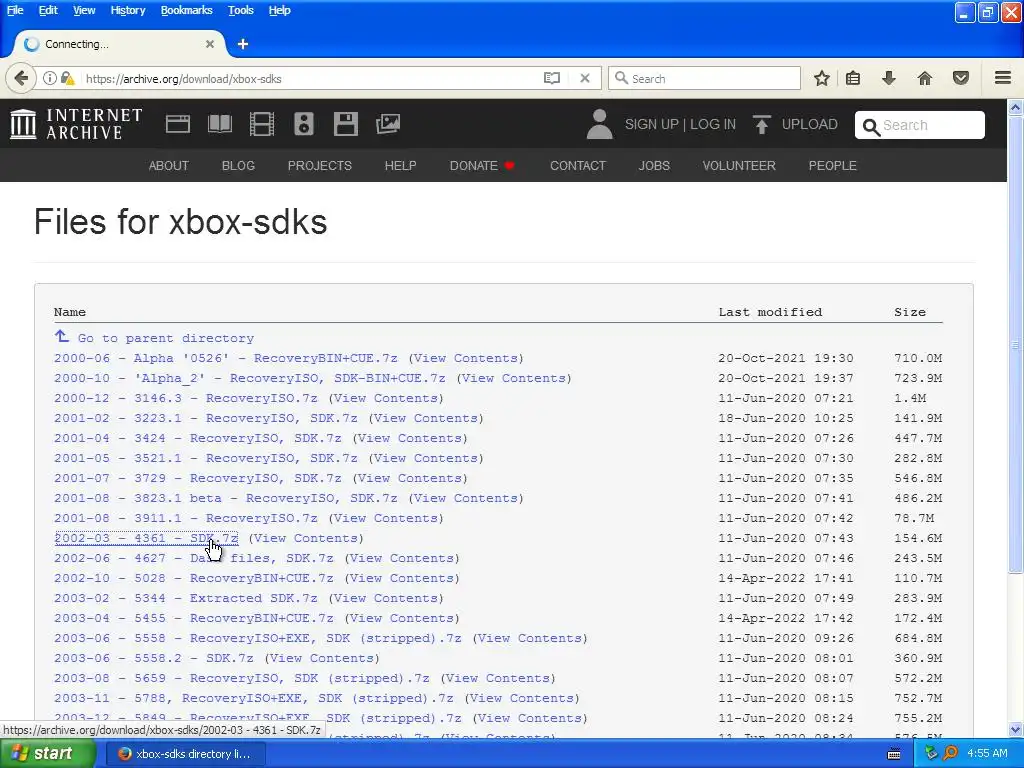
Task: Click the Internet Archive logo
Action: (x=76, y=124)
